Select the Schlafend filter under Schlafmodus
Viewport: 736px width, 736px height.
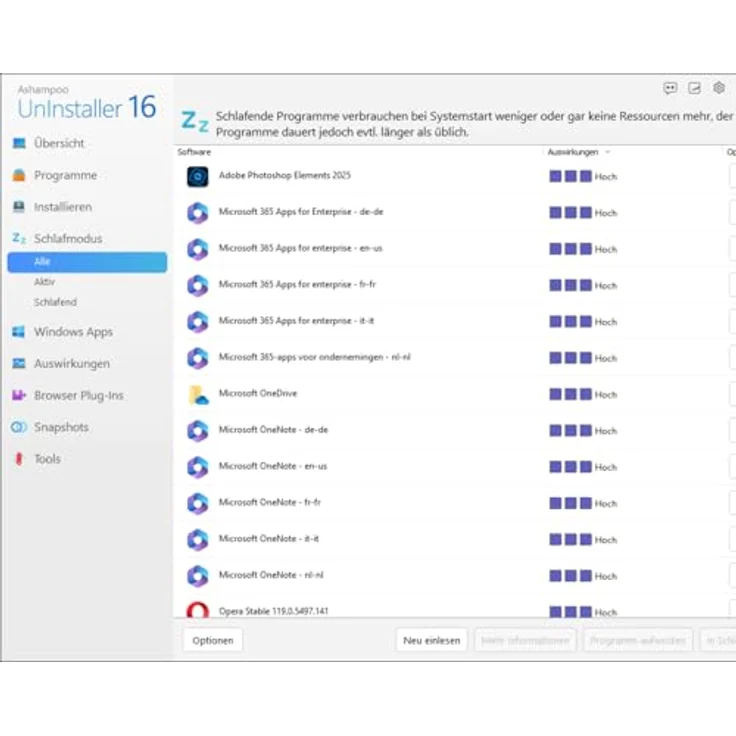tap(55, 302)
